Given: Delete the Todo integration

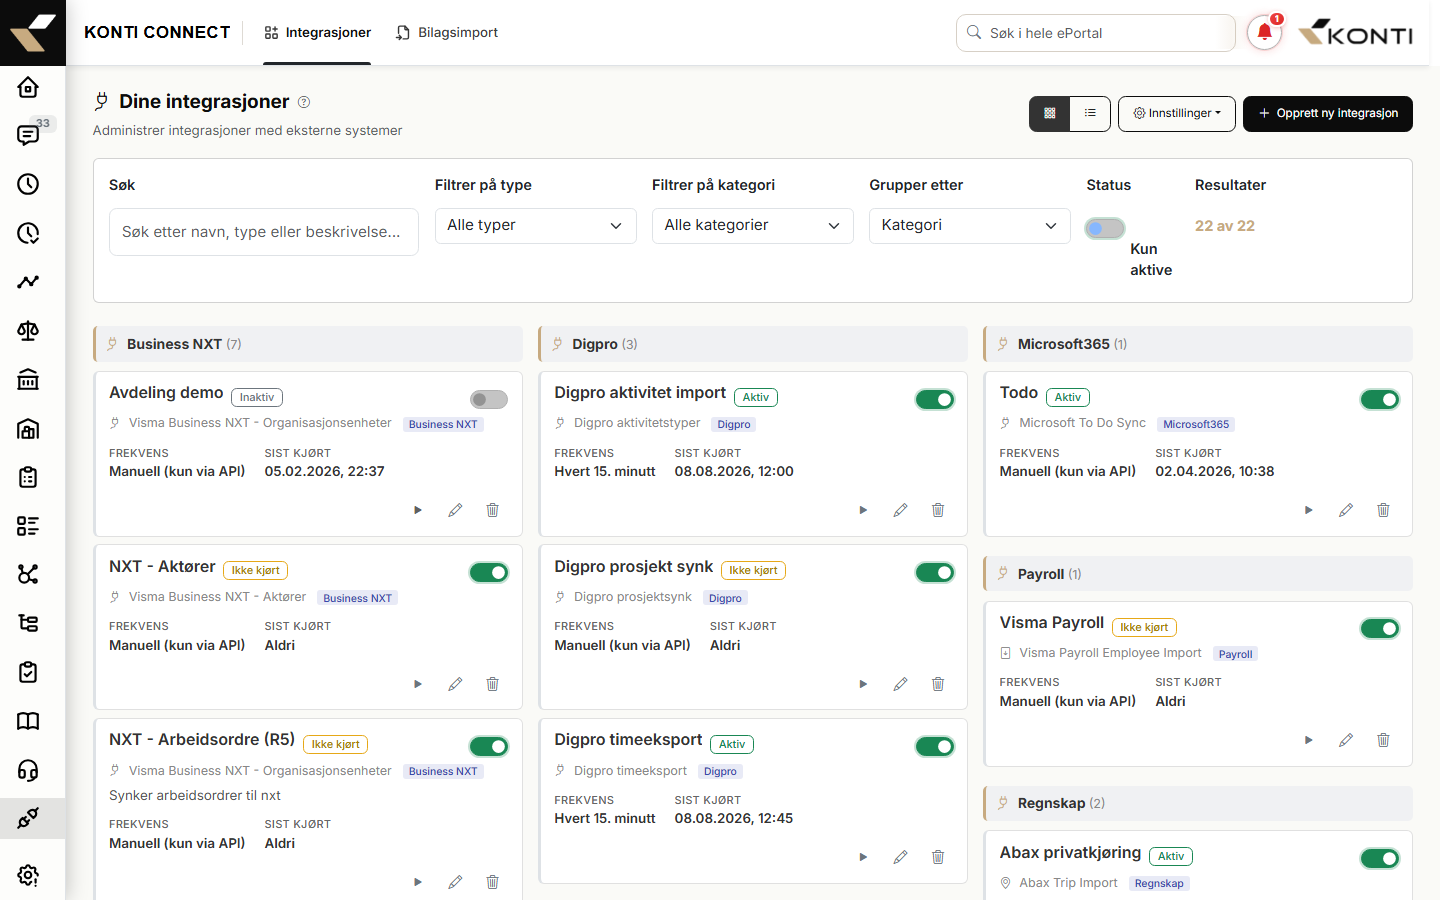Looking at the screenshot, I should 1384,510.
